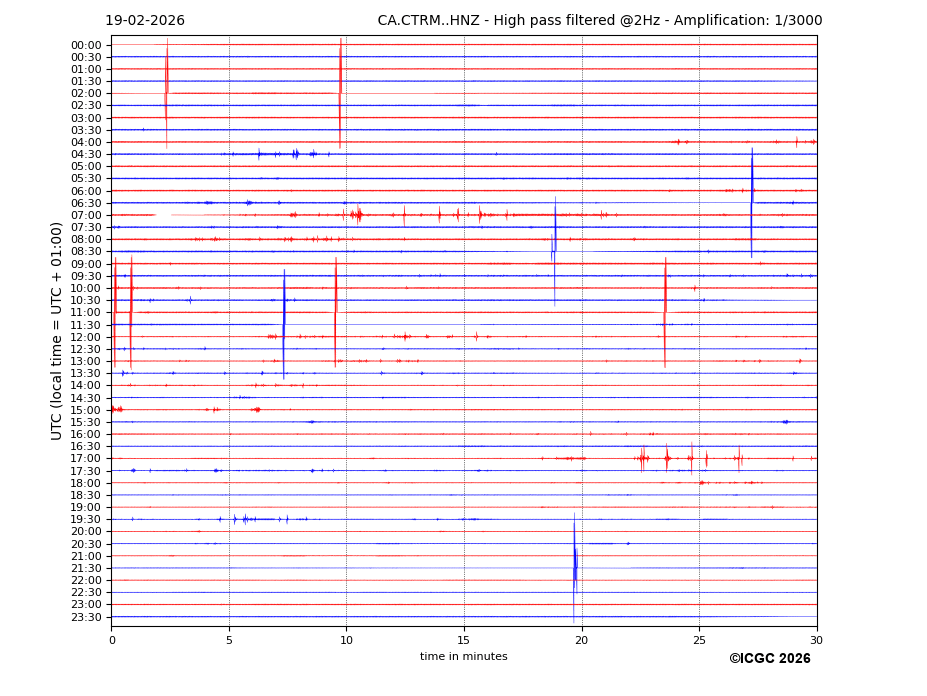
Task: Select the 12:00 time row label
Action: coord(86,337)
